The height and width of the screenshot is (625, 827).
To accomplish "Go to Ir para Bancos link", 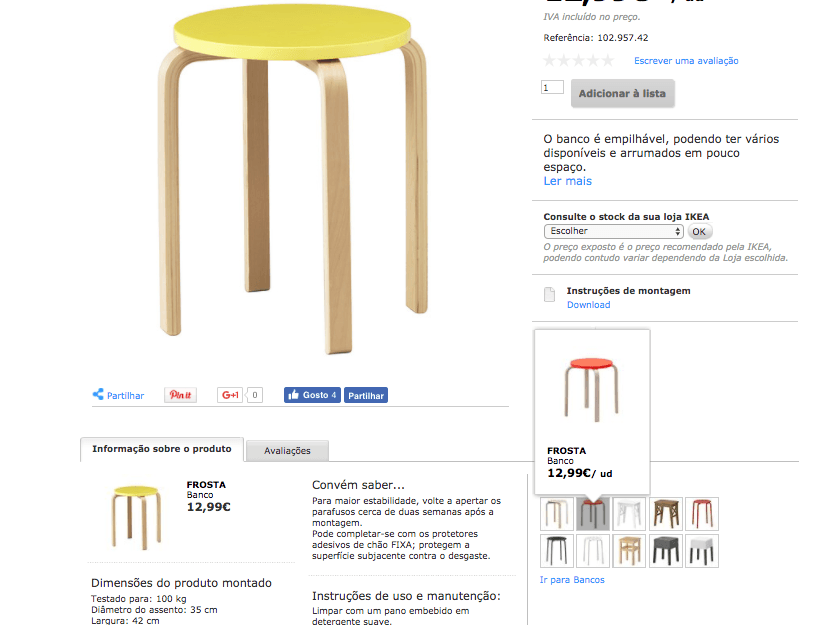I will [572, 580].
